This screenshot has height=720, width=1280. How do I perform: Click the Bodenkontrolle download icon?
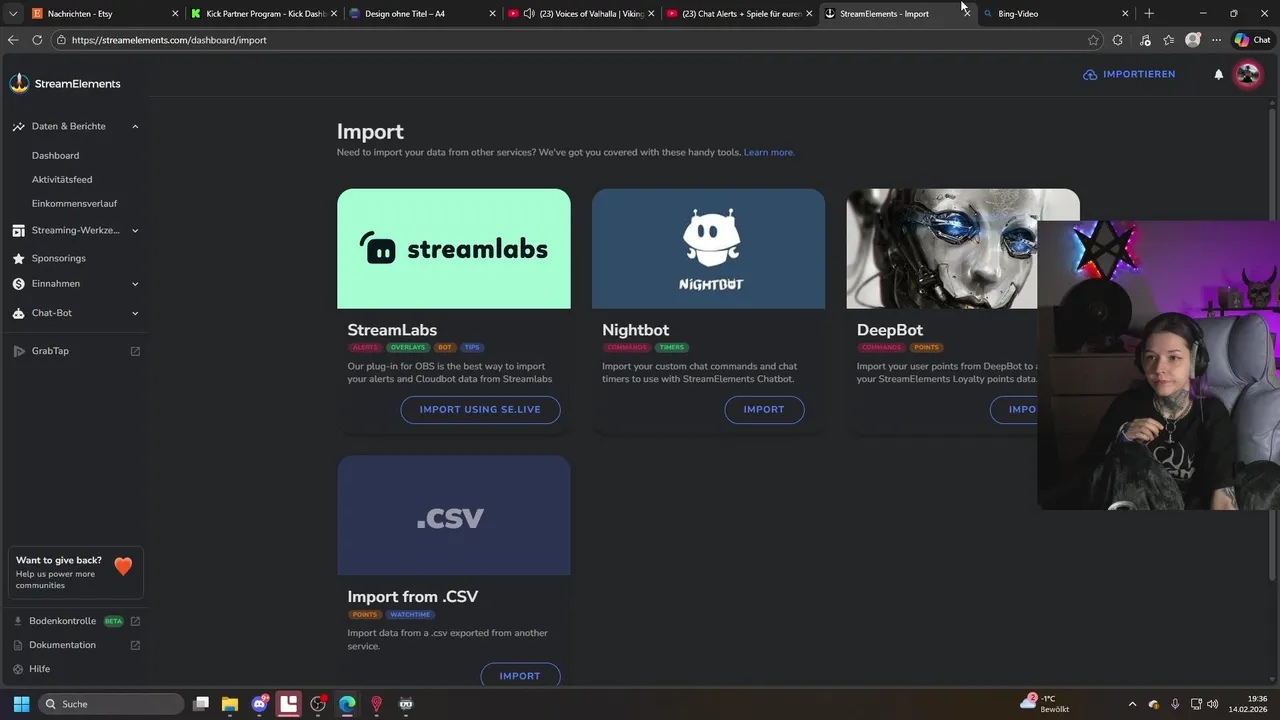[x=18, y=621]
